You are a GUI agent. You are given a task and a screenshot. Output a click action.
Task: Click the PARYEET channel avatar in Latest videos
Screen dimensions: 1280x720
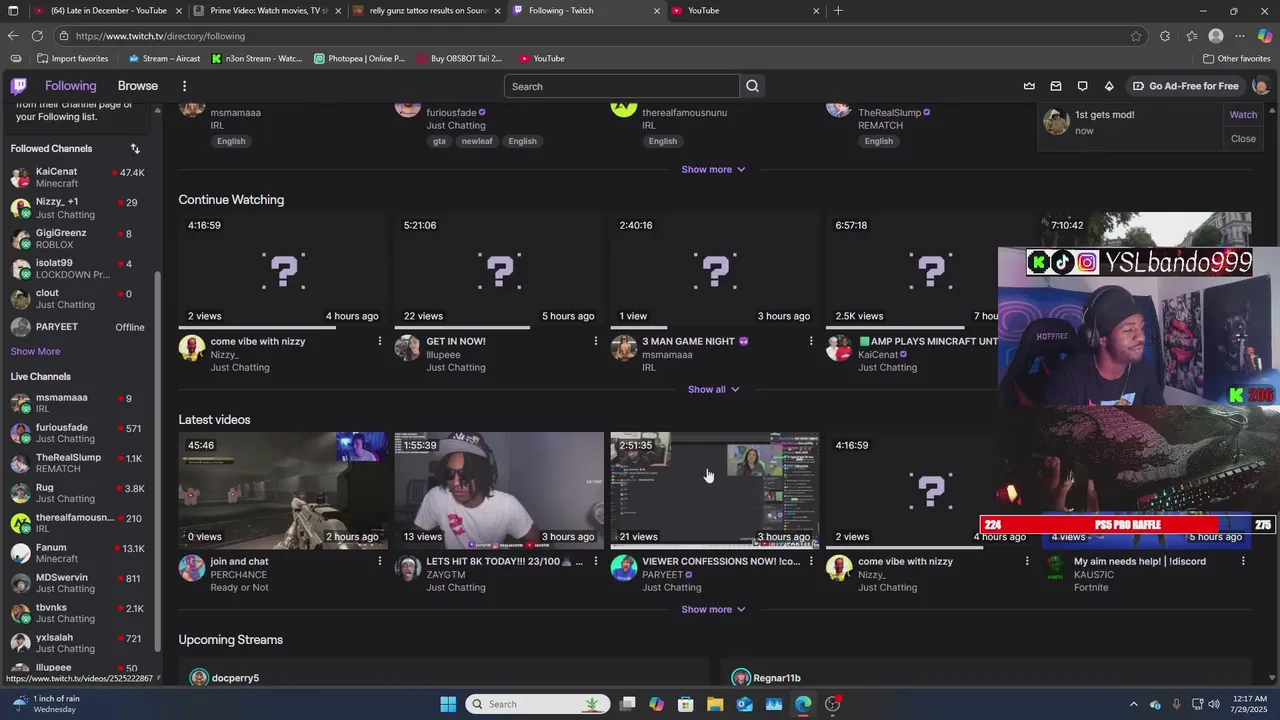624,568
